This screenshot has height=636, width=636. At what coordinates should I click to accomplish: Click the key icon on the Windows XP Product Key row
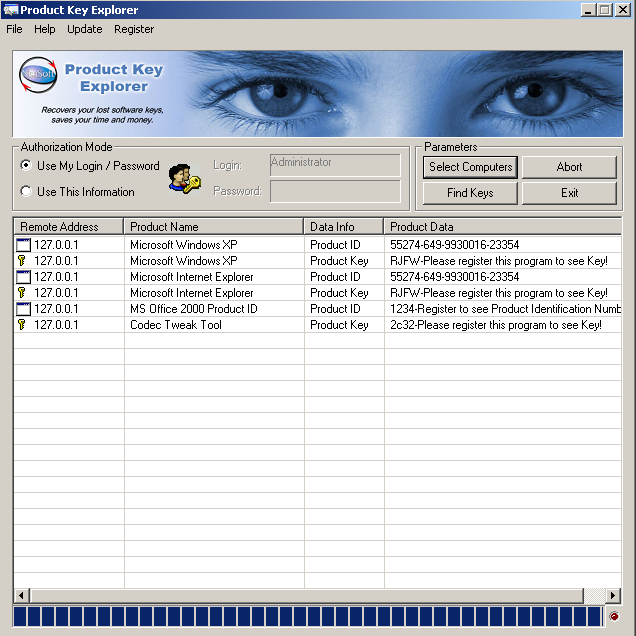(x=22, y=260)
